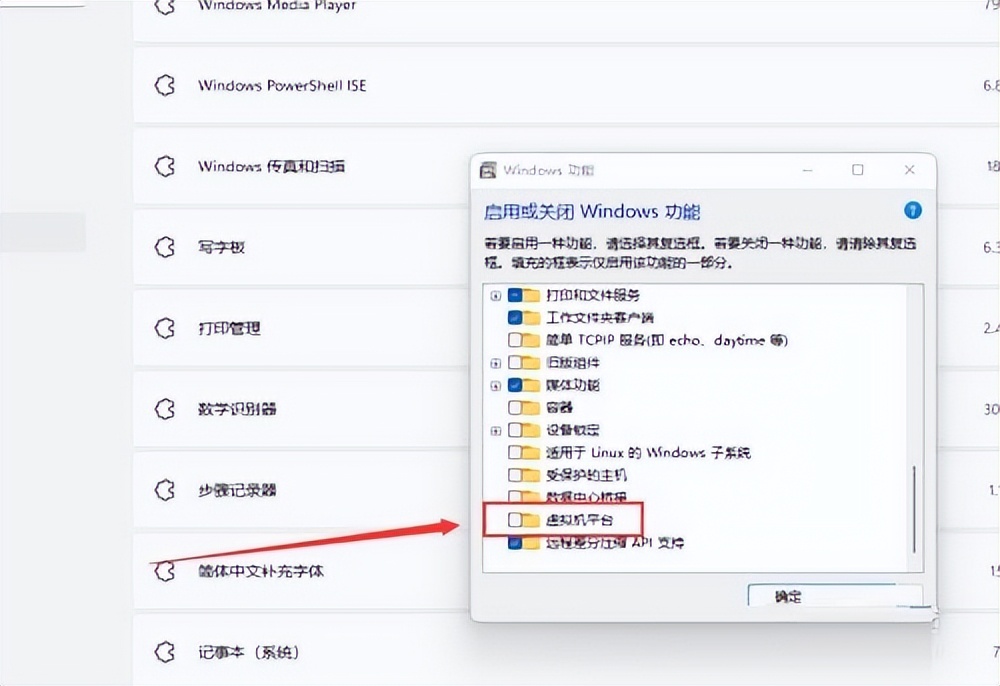Click the Windows 功能 title bar icon
Viewport: 1000px width, 686px height.
486,169
